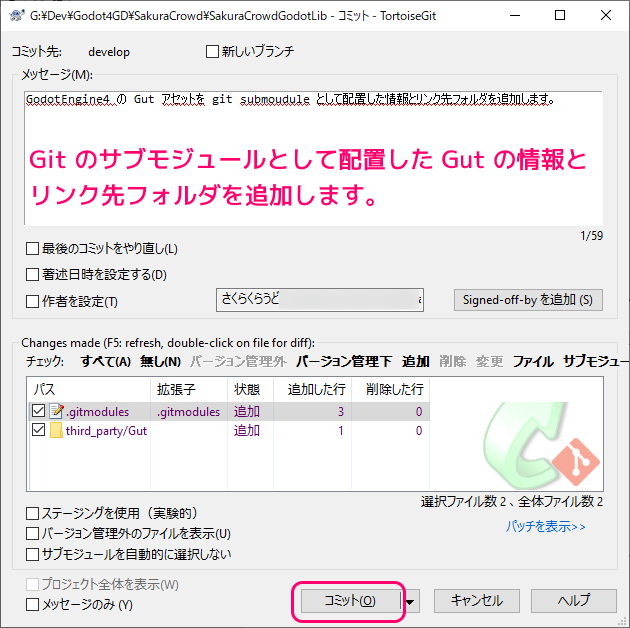Click the author field さくらくらうど
630x628 pixels.
[x=320, y=300]
